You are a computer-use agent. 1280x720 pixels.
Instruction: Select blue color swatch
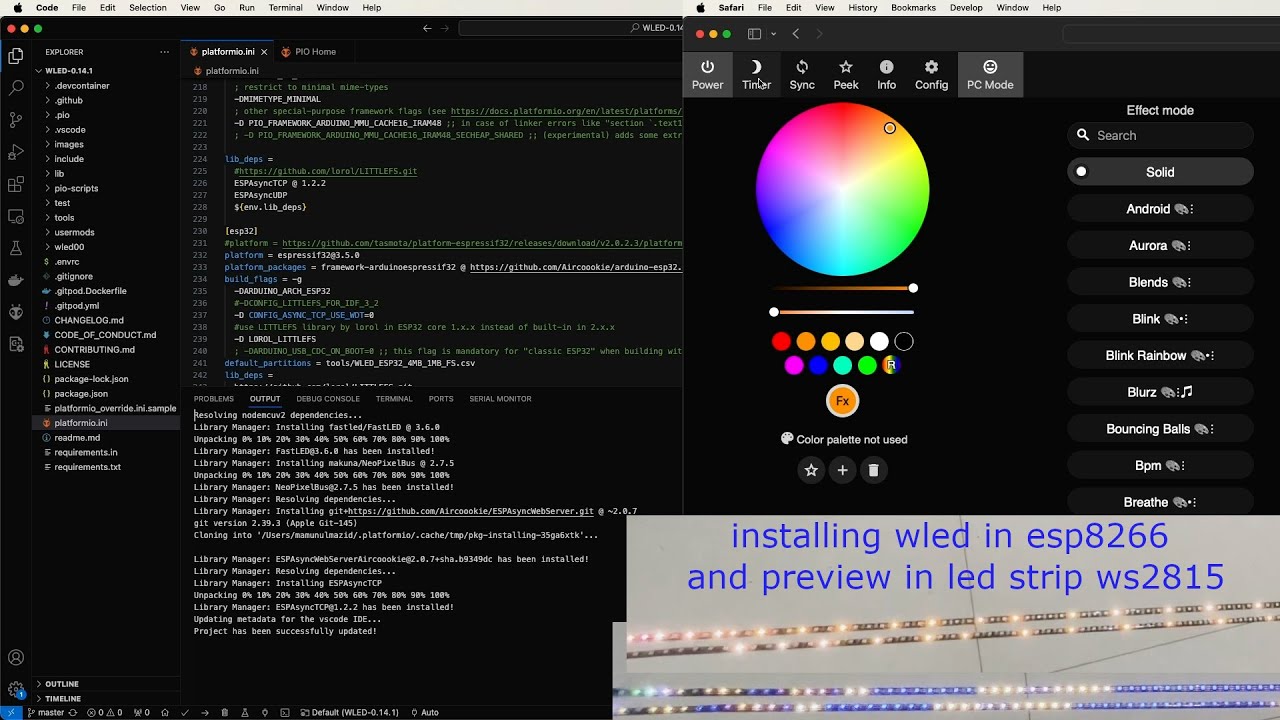(818, 366)
